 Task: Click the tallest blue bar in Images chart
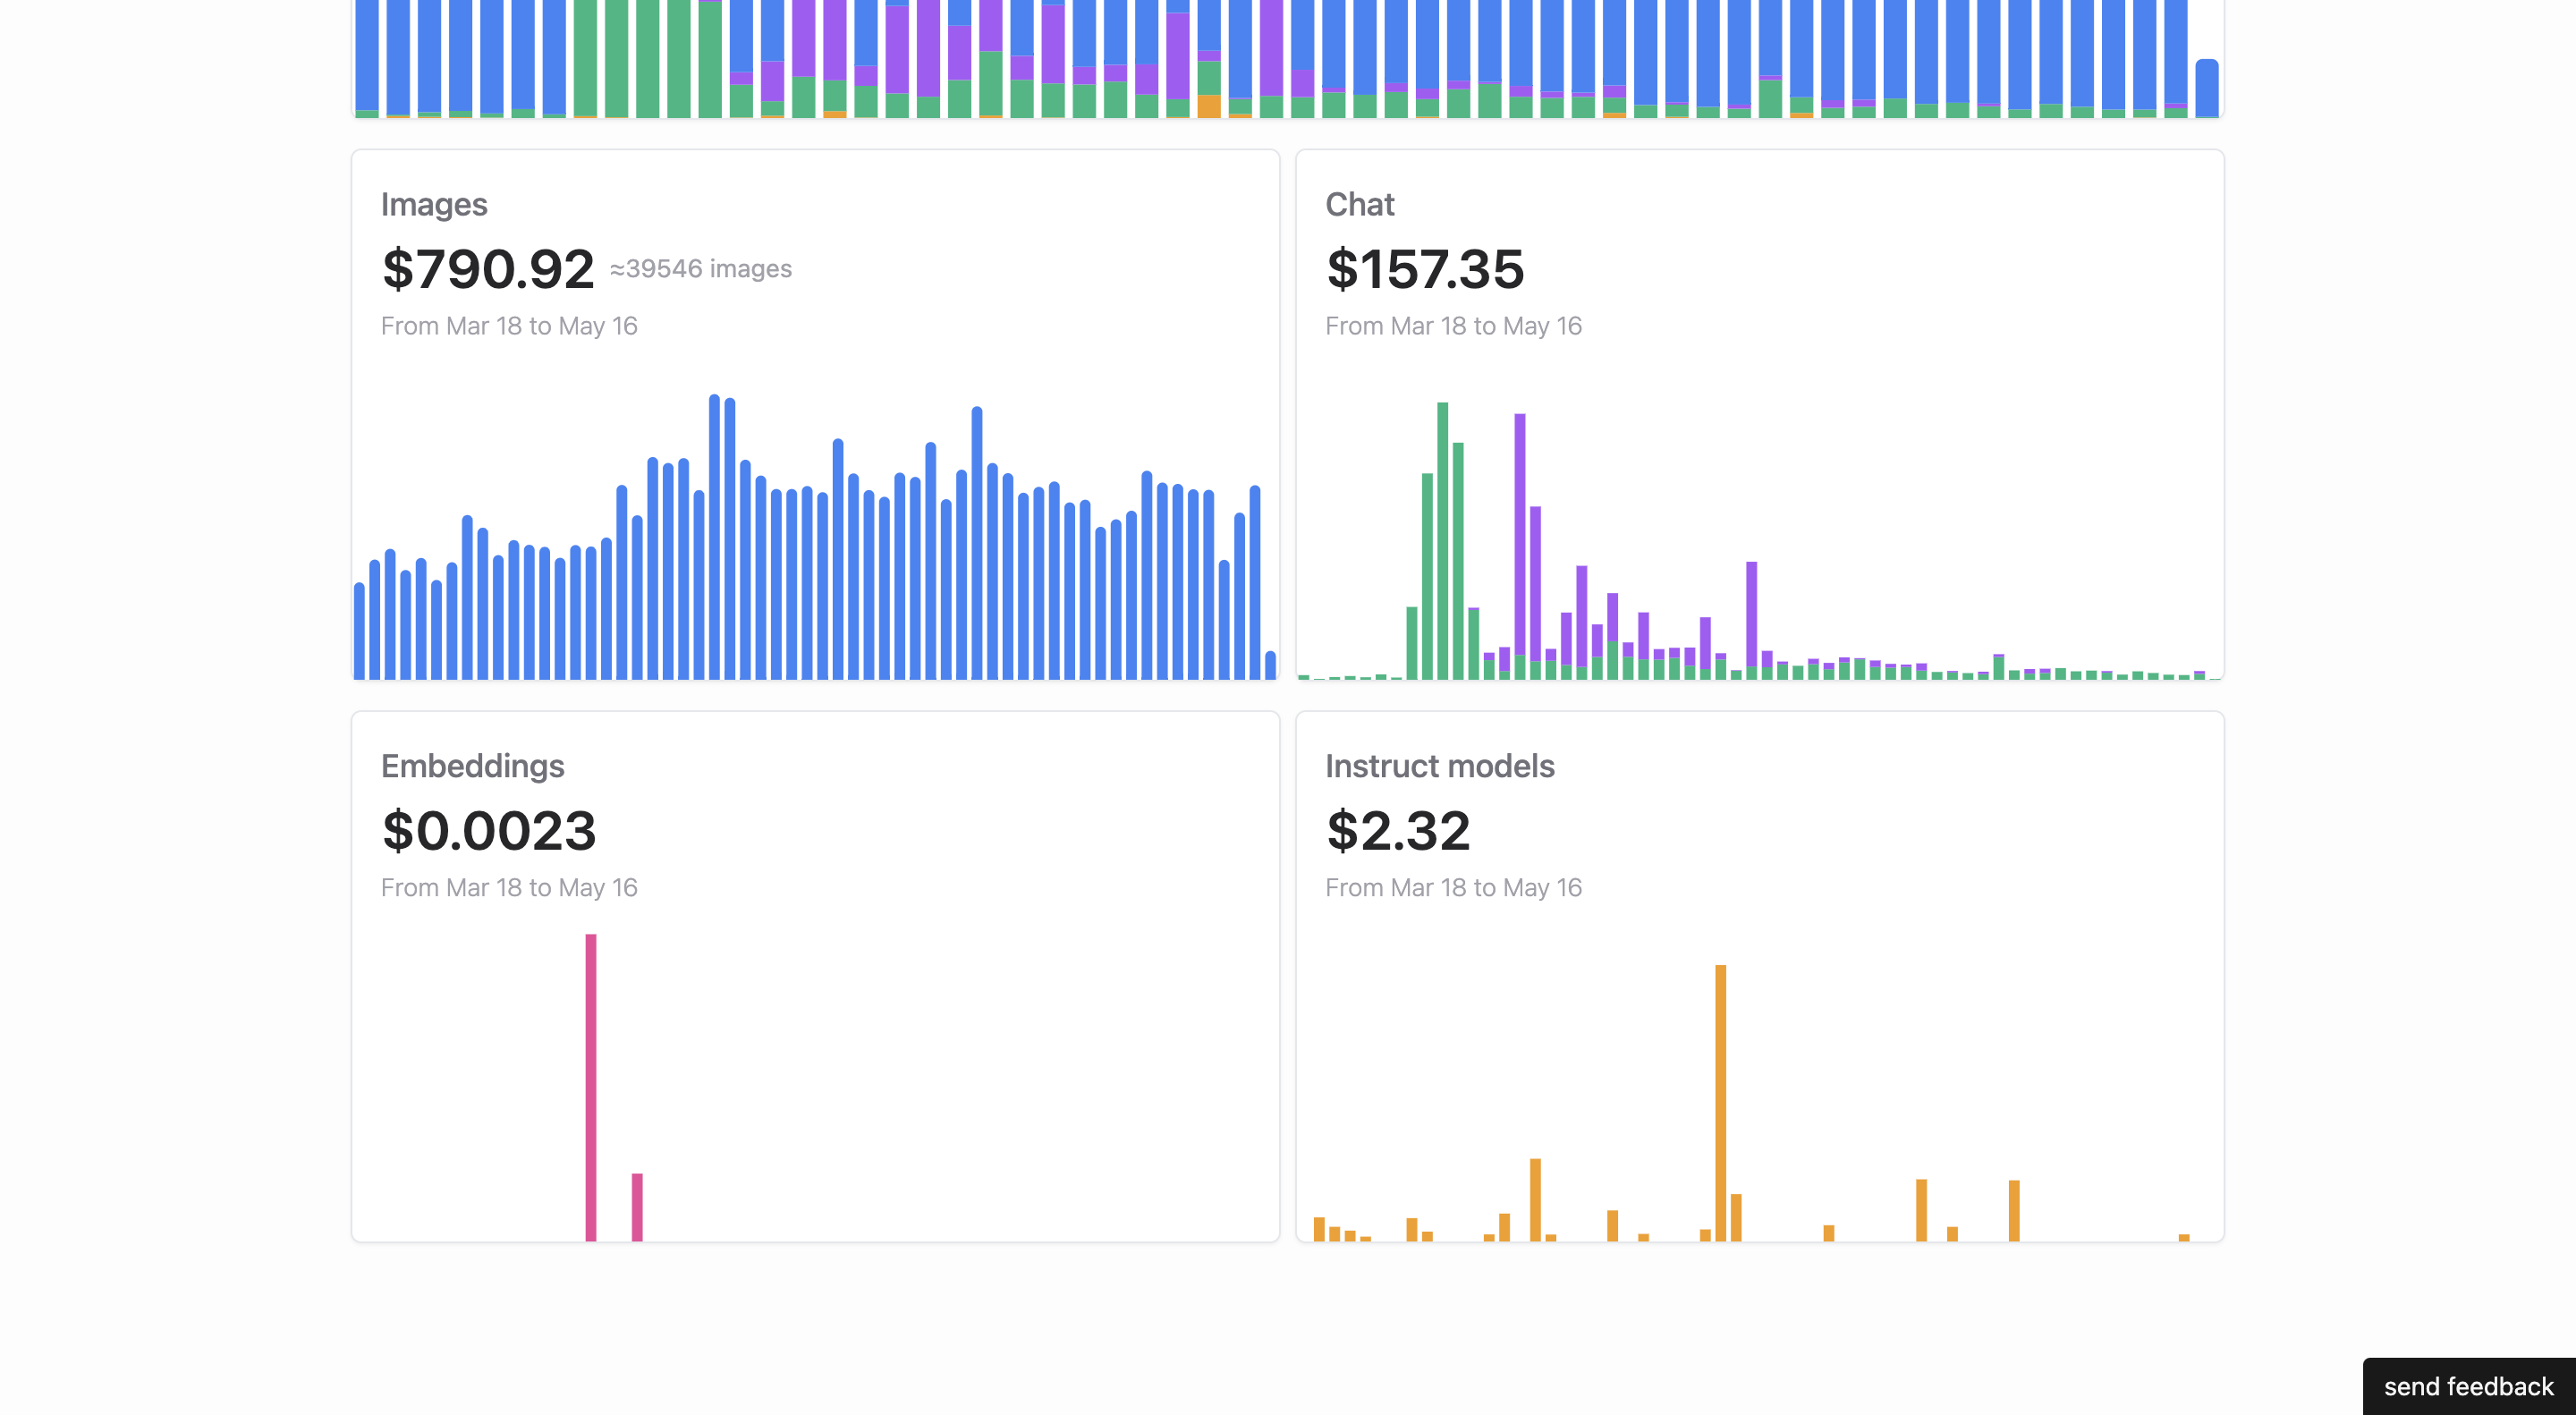click(714, 537)
